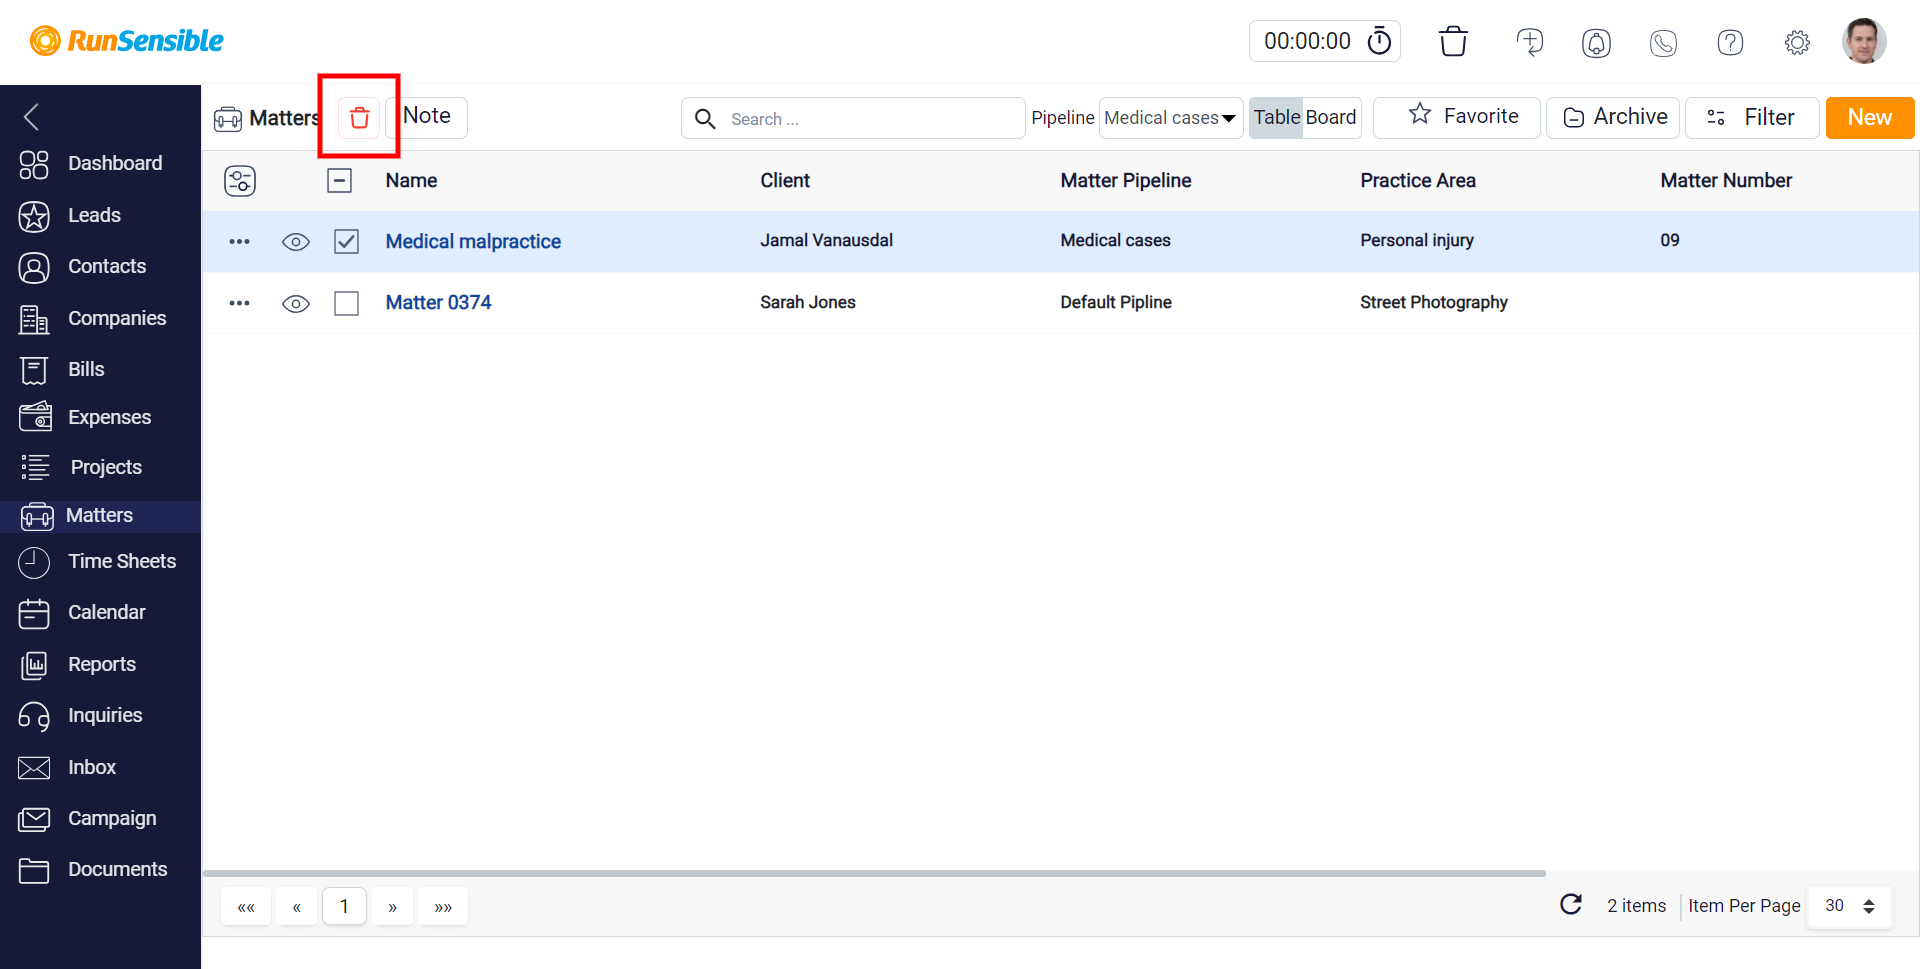Open the phone call icon
1920x969 pixels.
tap(1663, 42)
